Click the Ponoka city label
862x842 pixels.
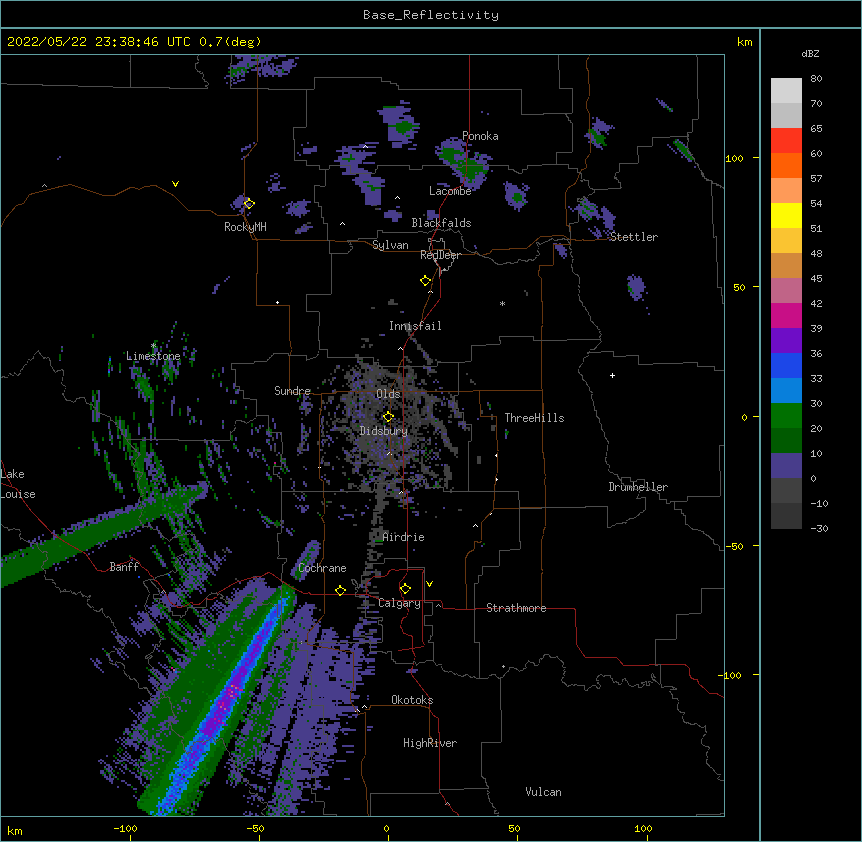pyautogui.click(x=480, y=136)
